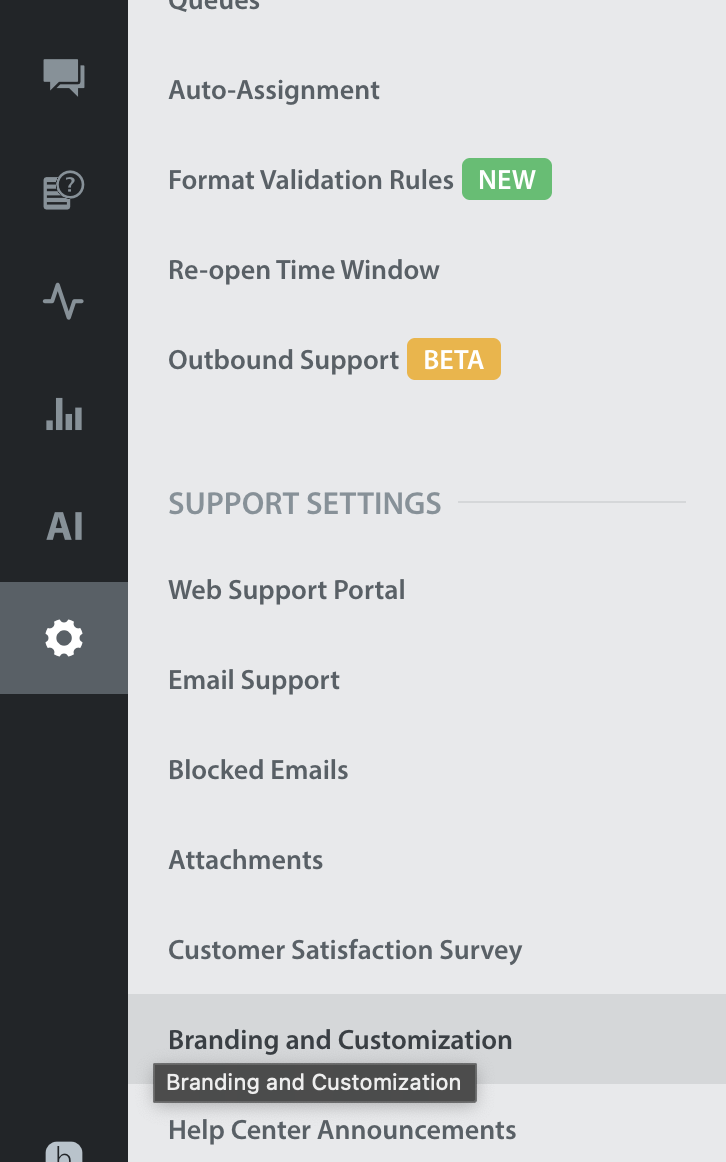Viewport: 726px width, 1162px height.
Task: Go to Attachments settings
Action: 245,860
